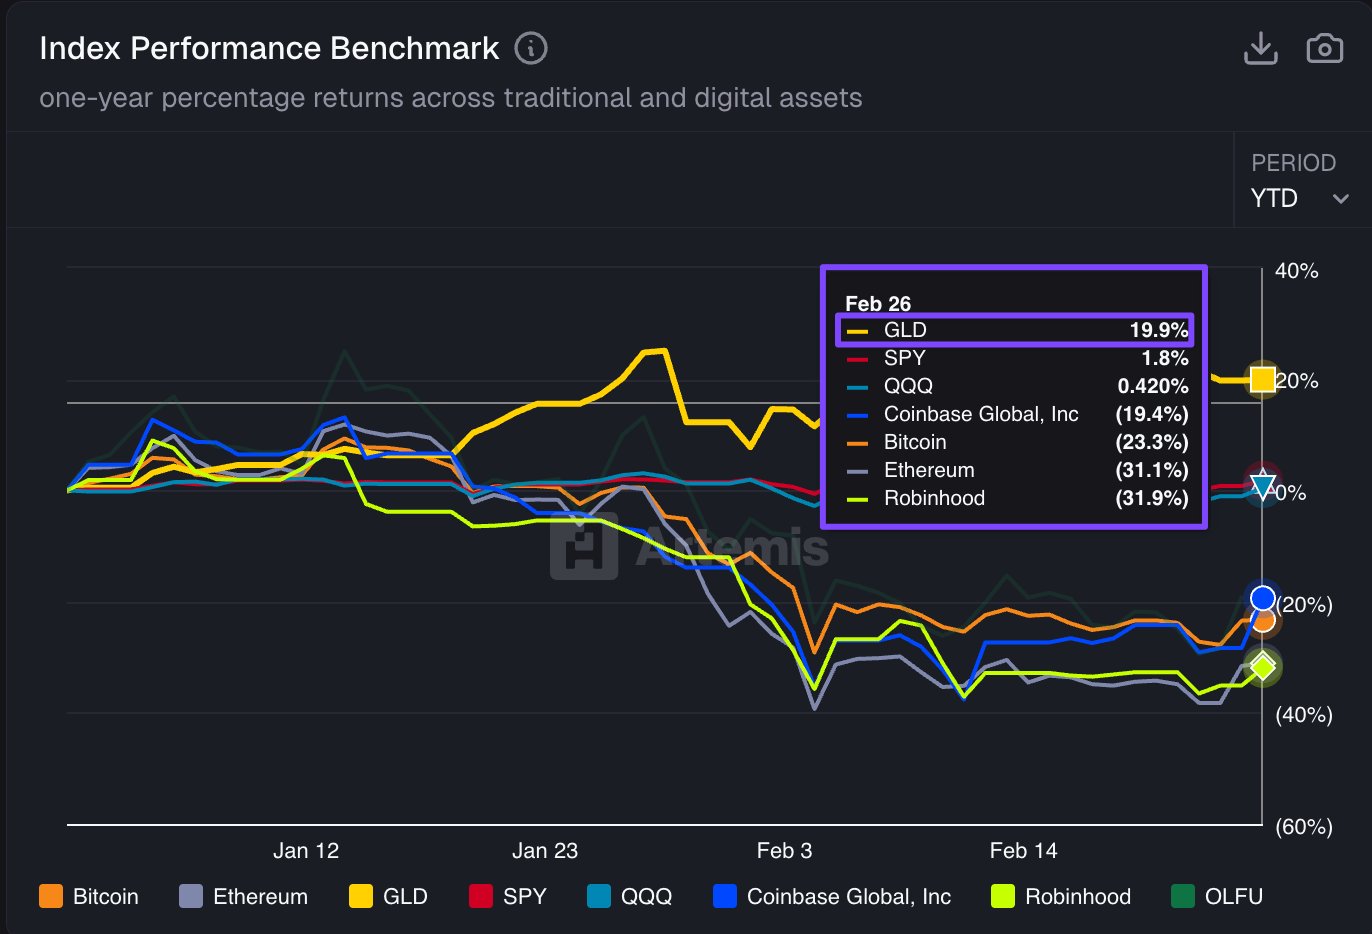The image size is (1372, 934).
Task: Toggle the Ethereum series in the bottom legend
Action: click(x=243, y=896)
